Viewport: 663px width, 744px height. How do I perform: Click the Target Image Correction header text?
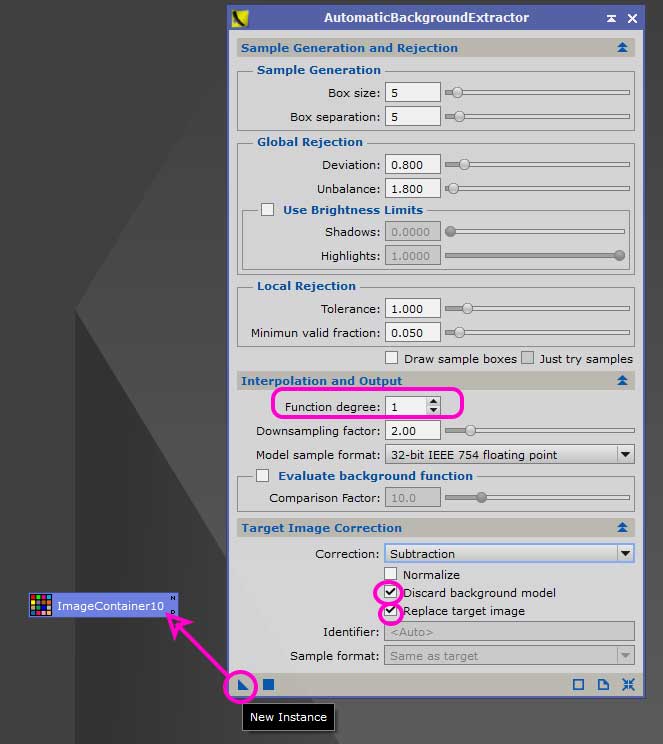(321, 528)
